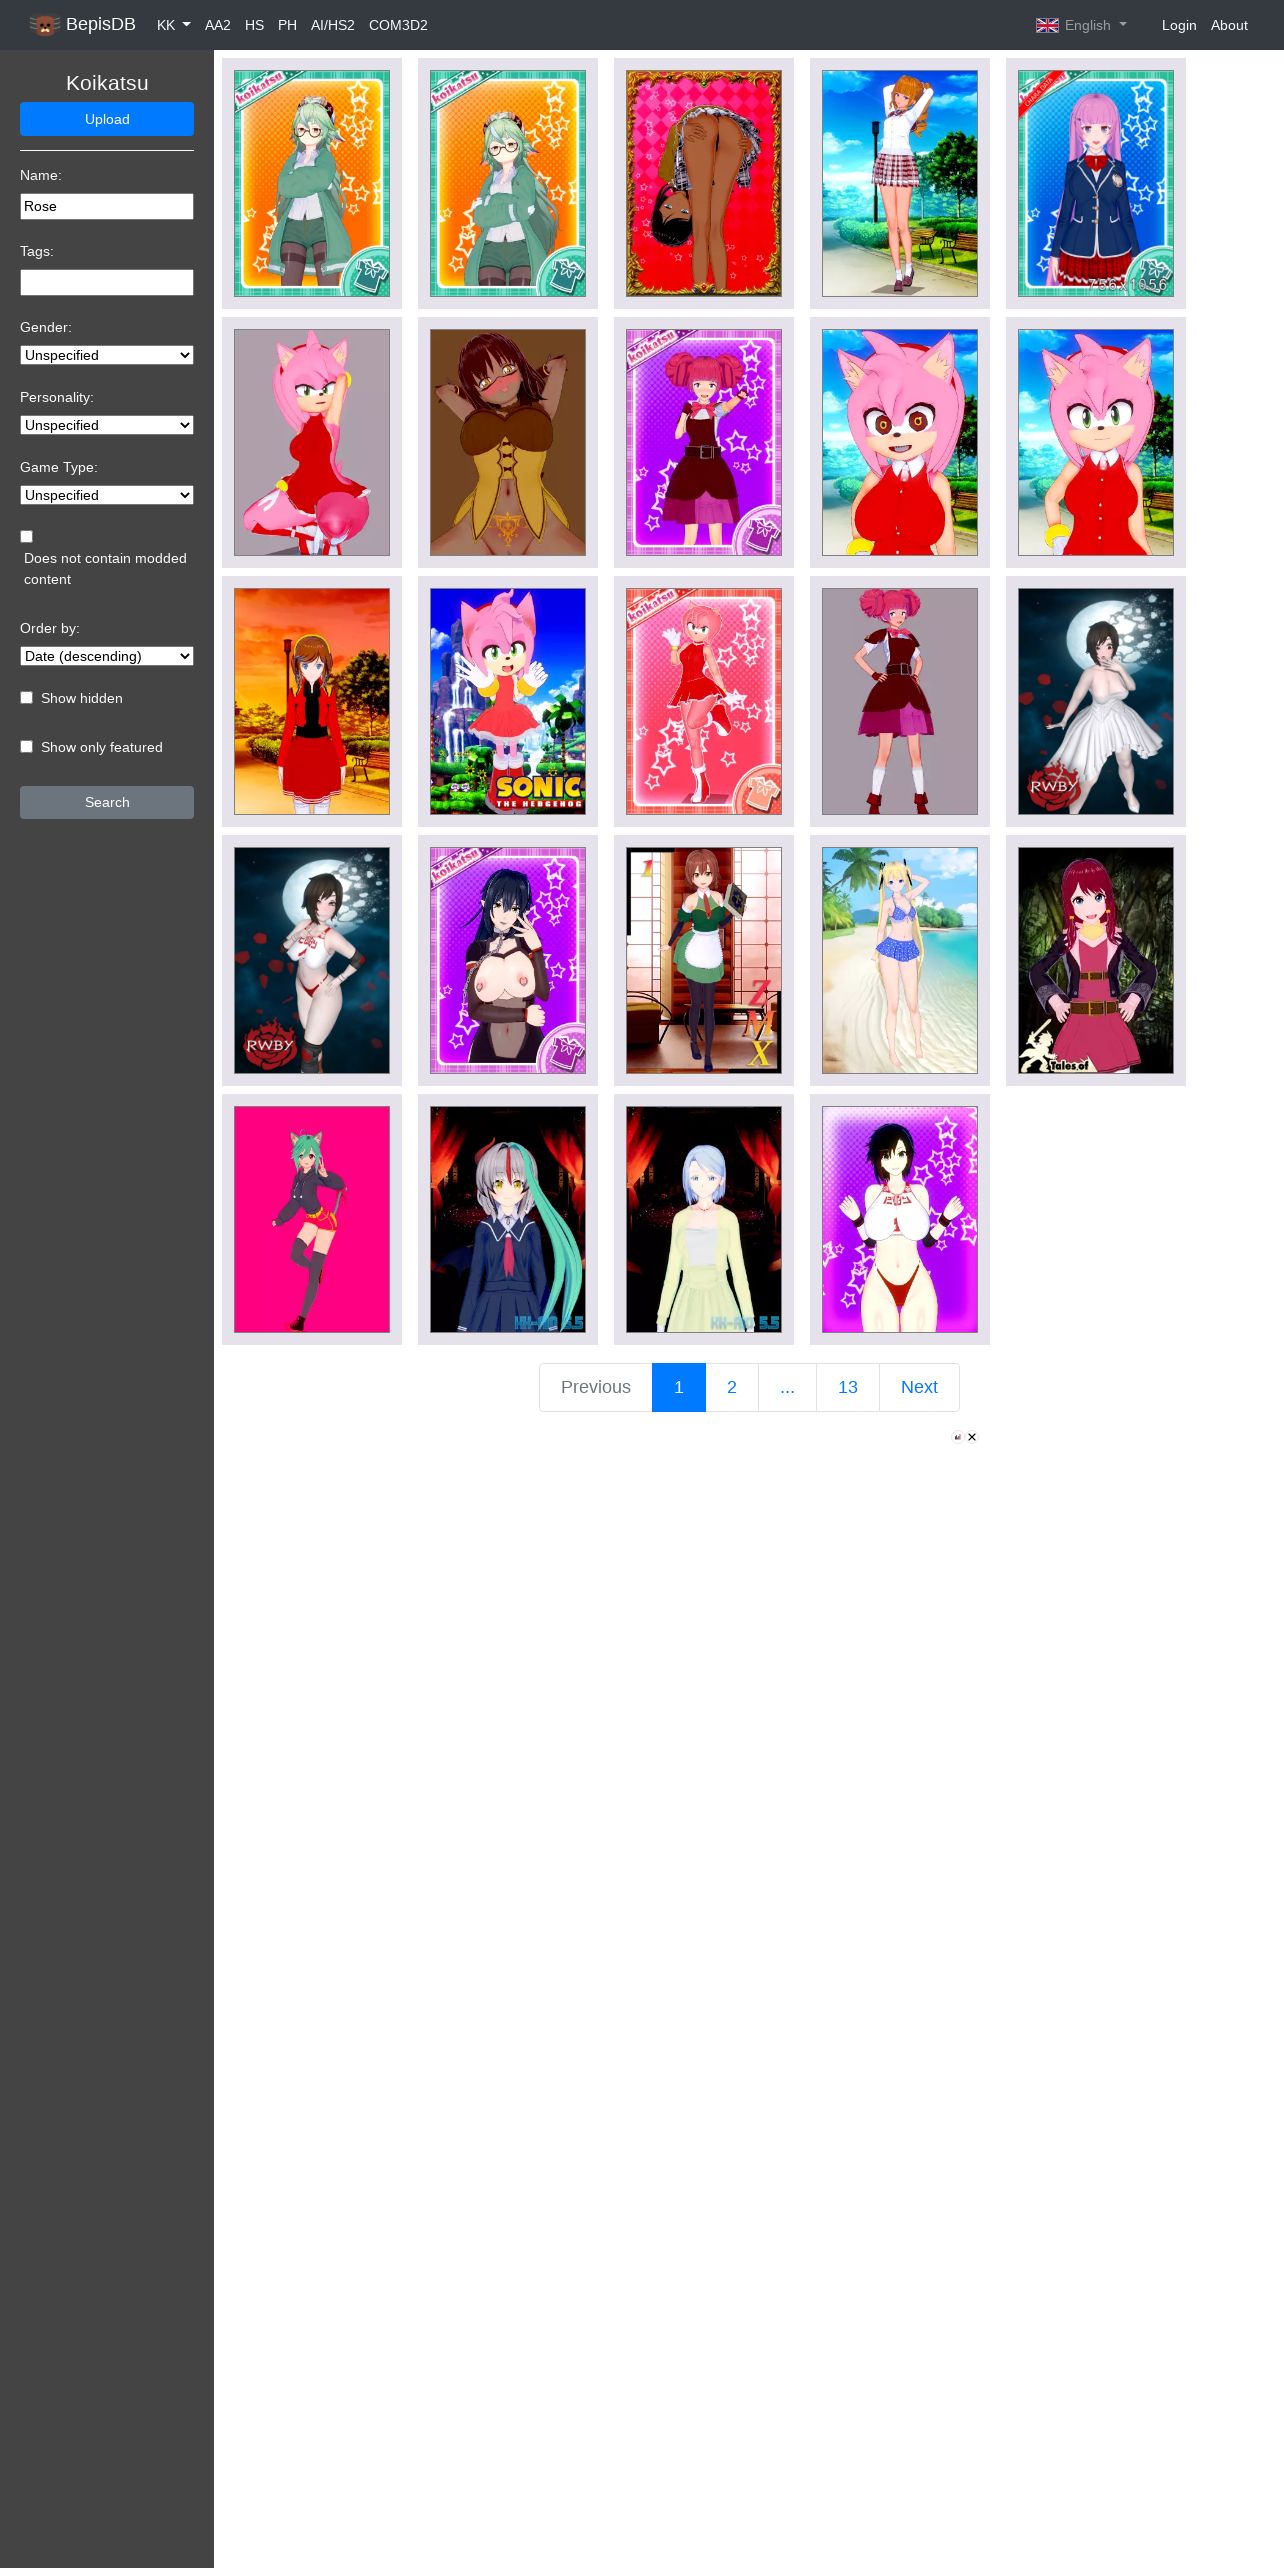1284x2568 pixels.
Task: Click the ad info icon beside the X
Action: (958, 1437)
